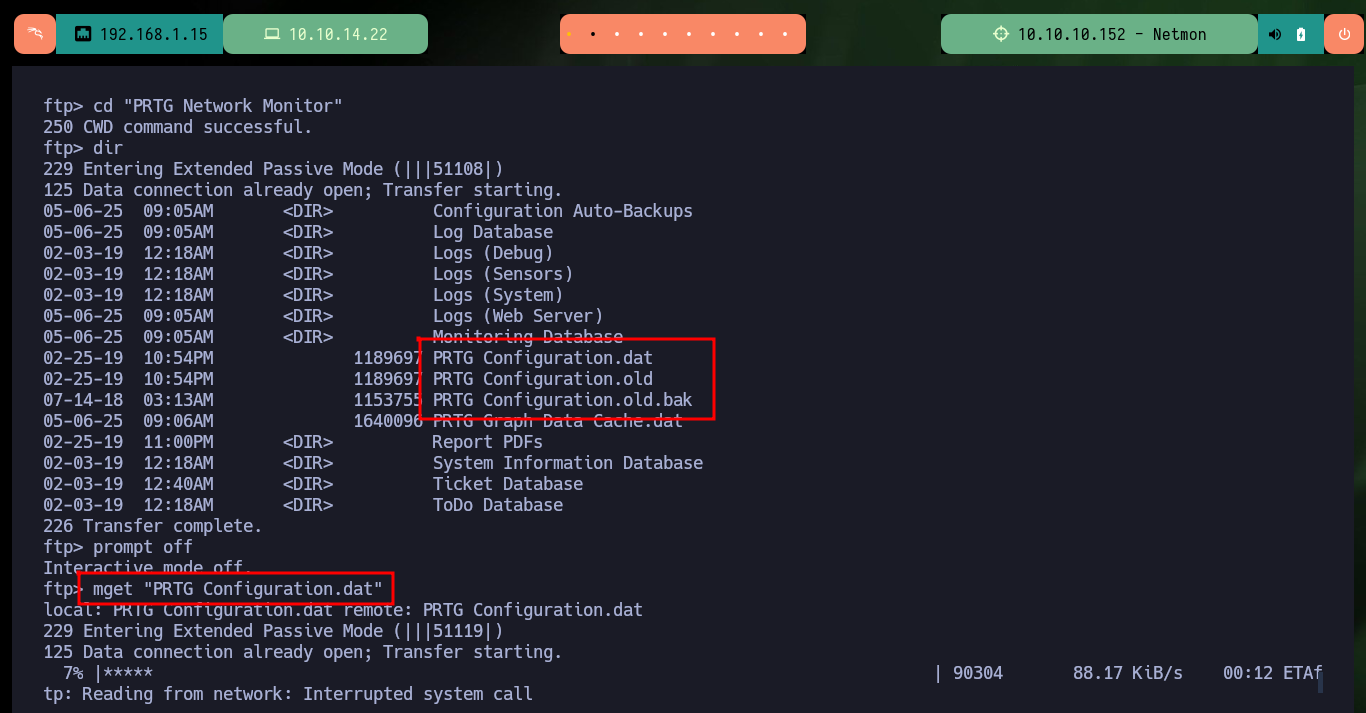Click the 'Monitoring Database' directory name

tap(528, 337)
